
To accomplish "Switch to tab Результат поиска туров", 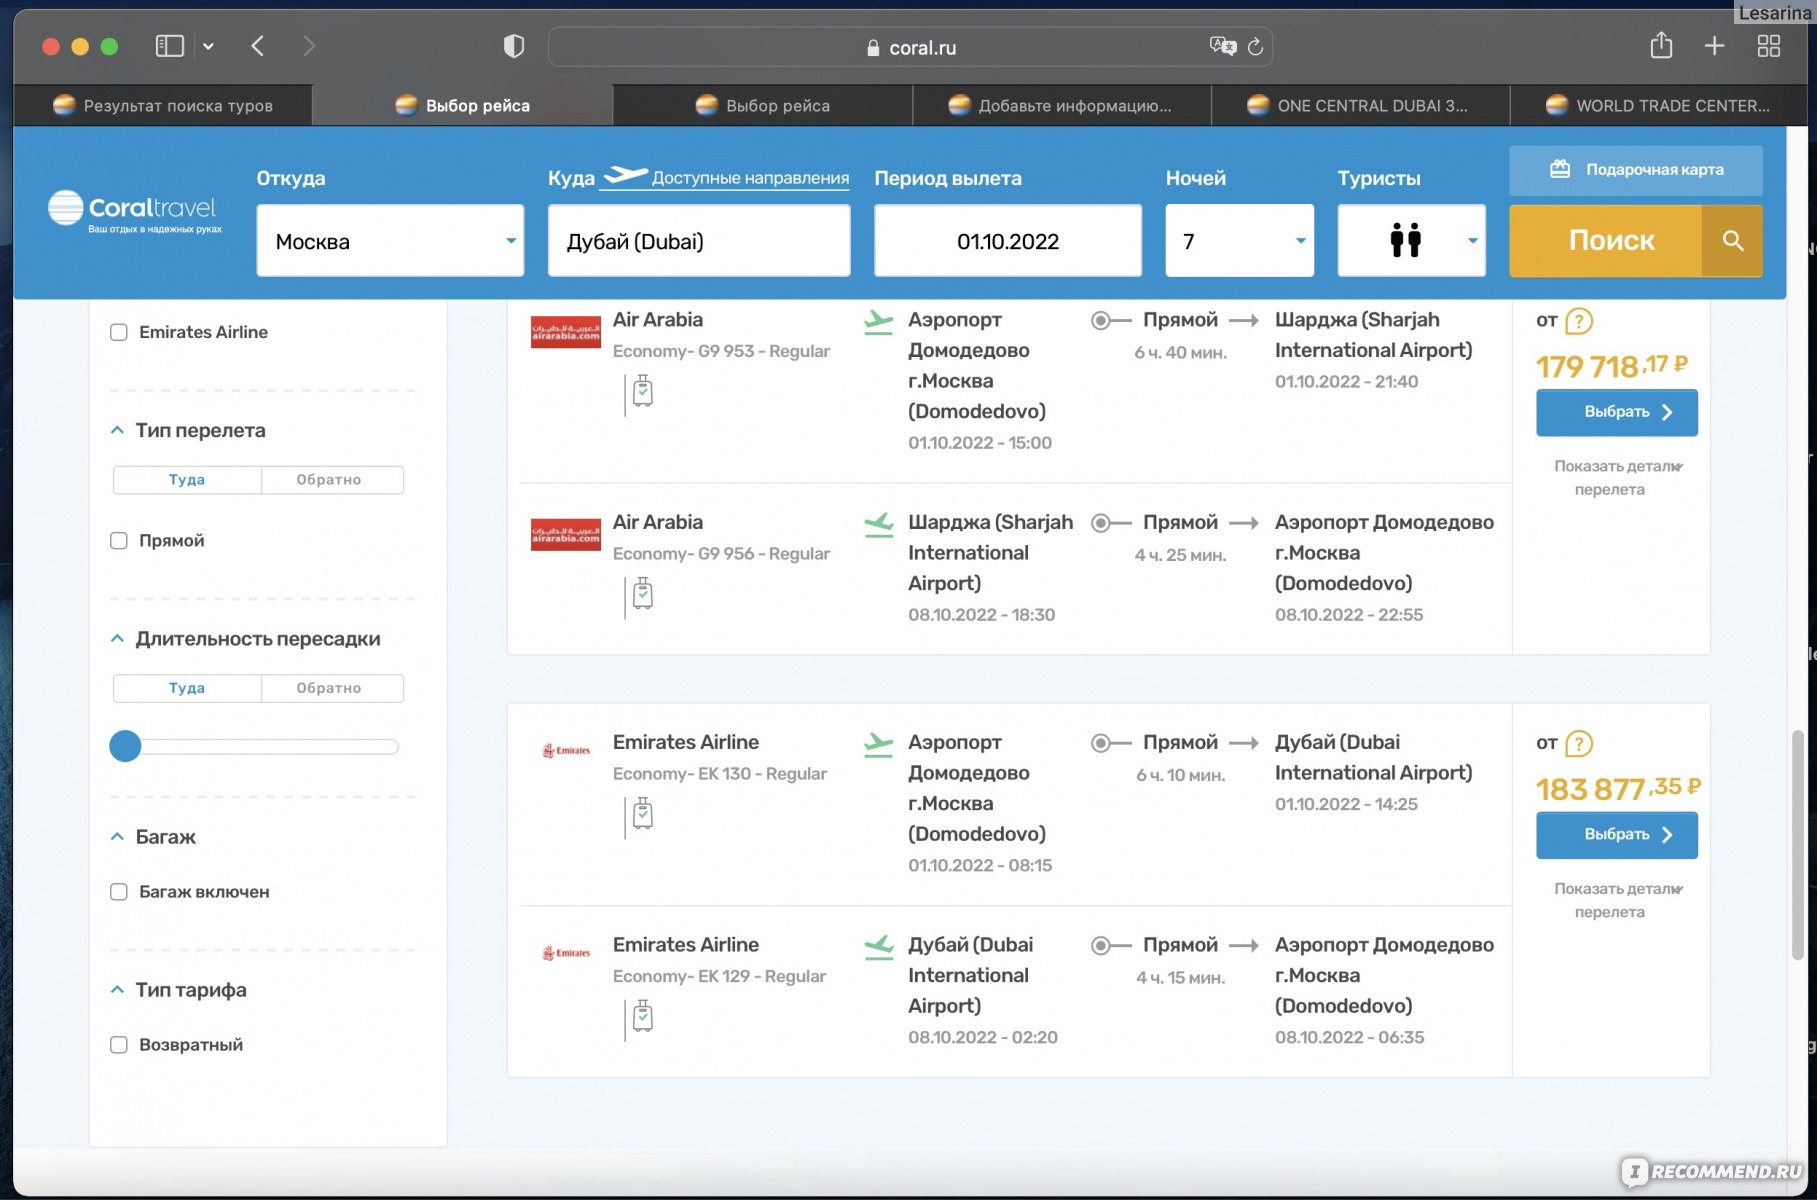I will click(x=163, y=105).
